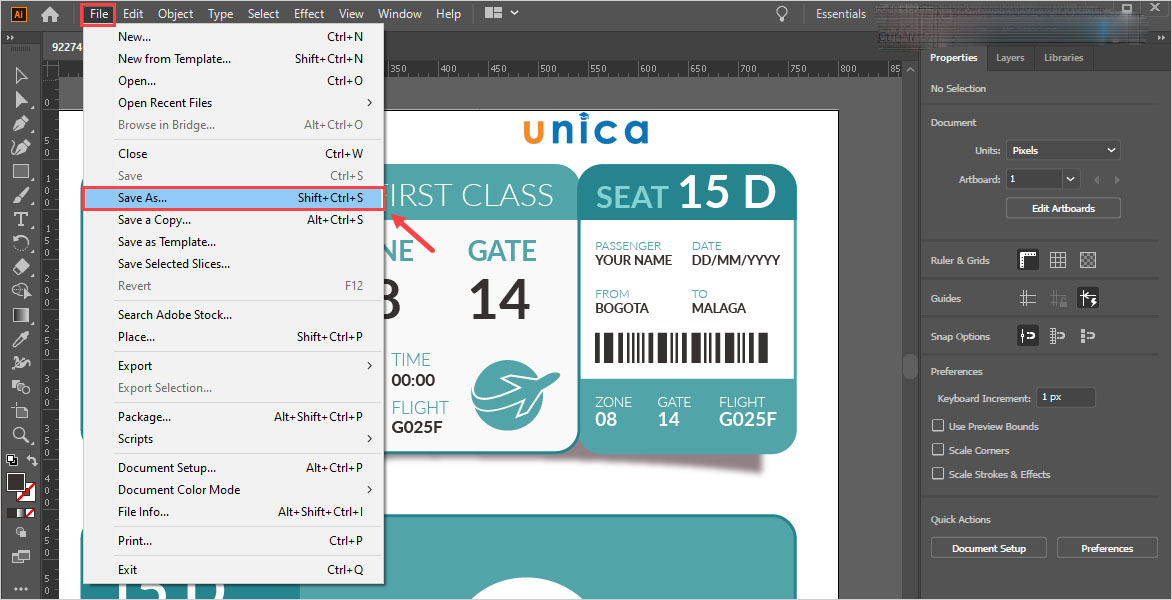The image size is (1172, 600).
Task: Check the Scale Corners option
Action: click(938, 450)
